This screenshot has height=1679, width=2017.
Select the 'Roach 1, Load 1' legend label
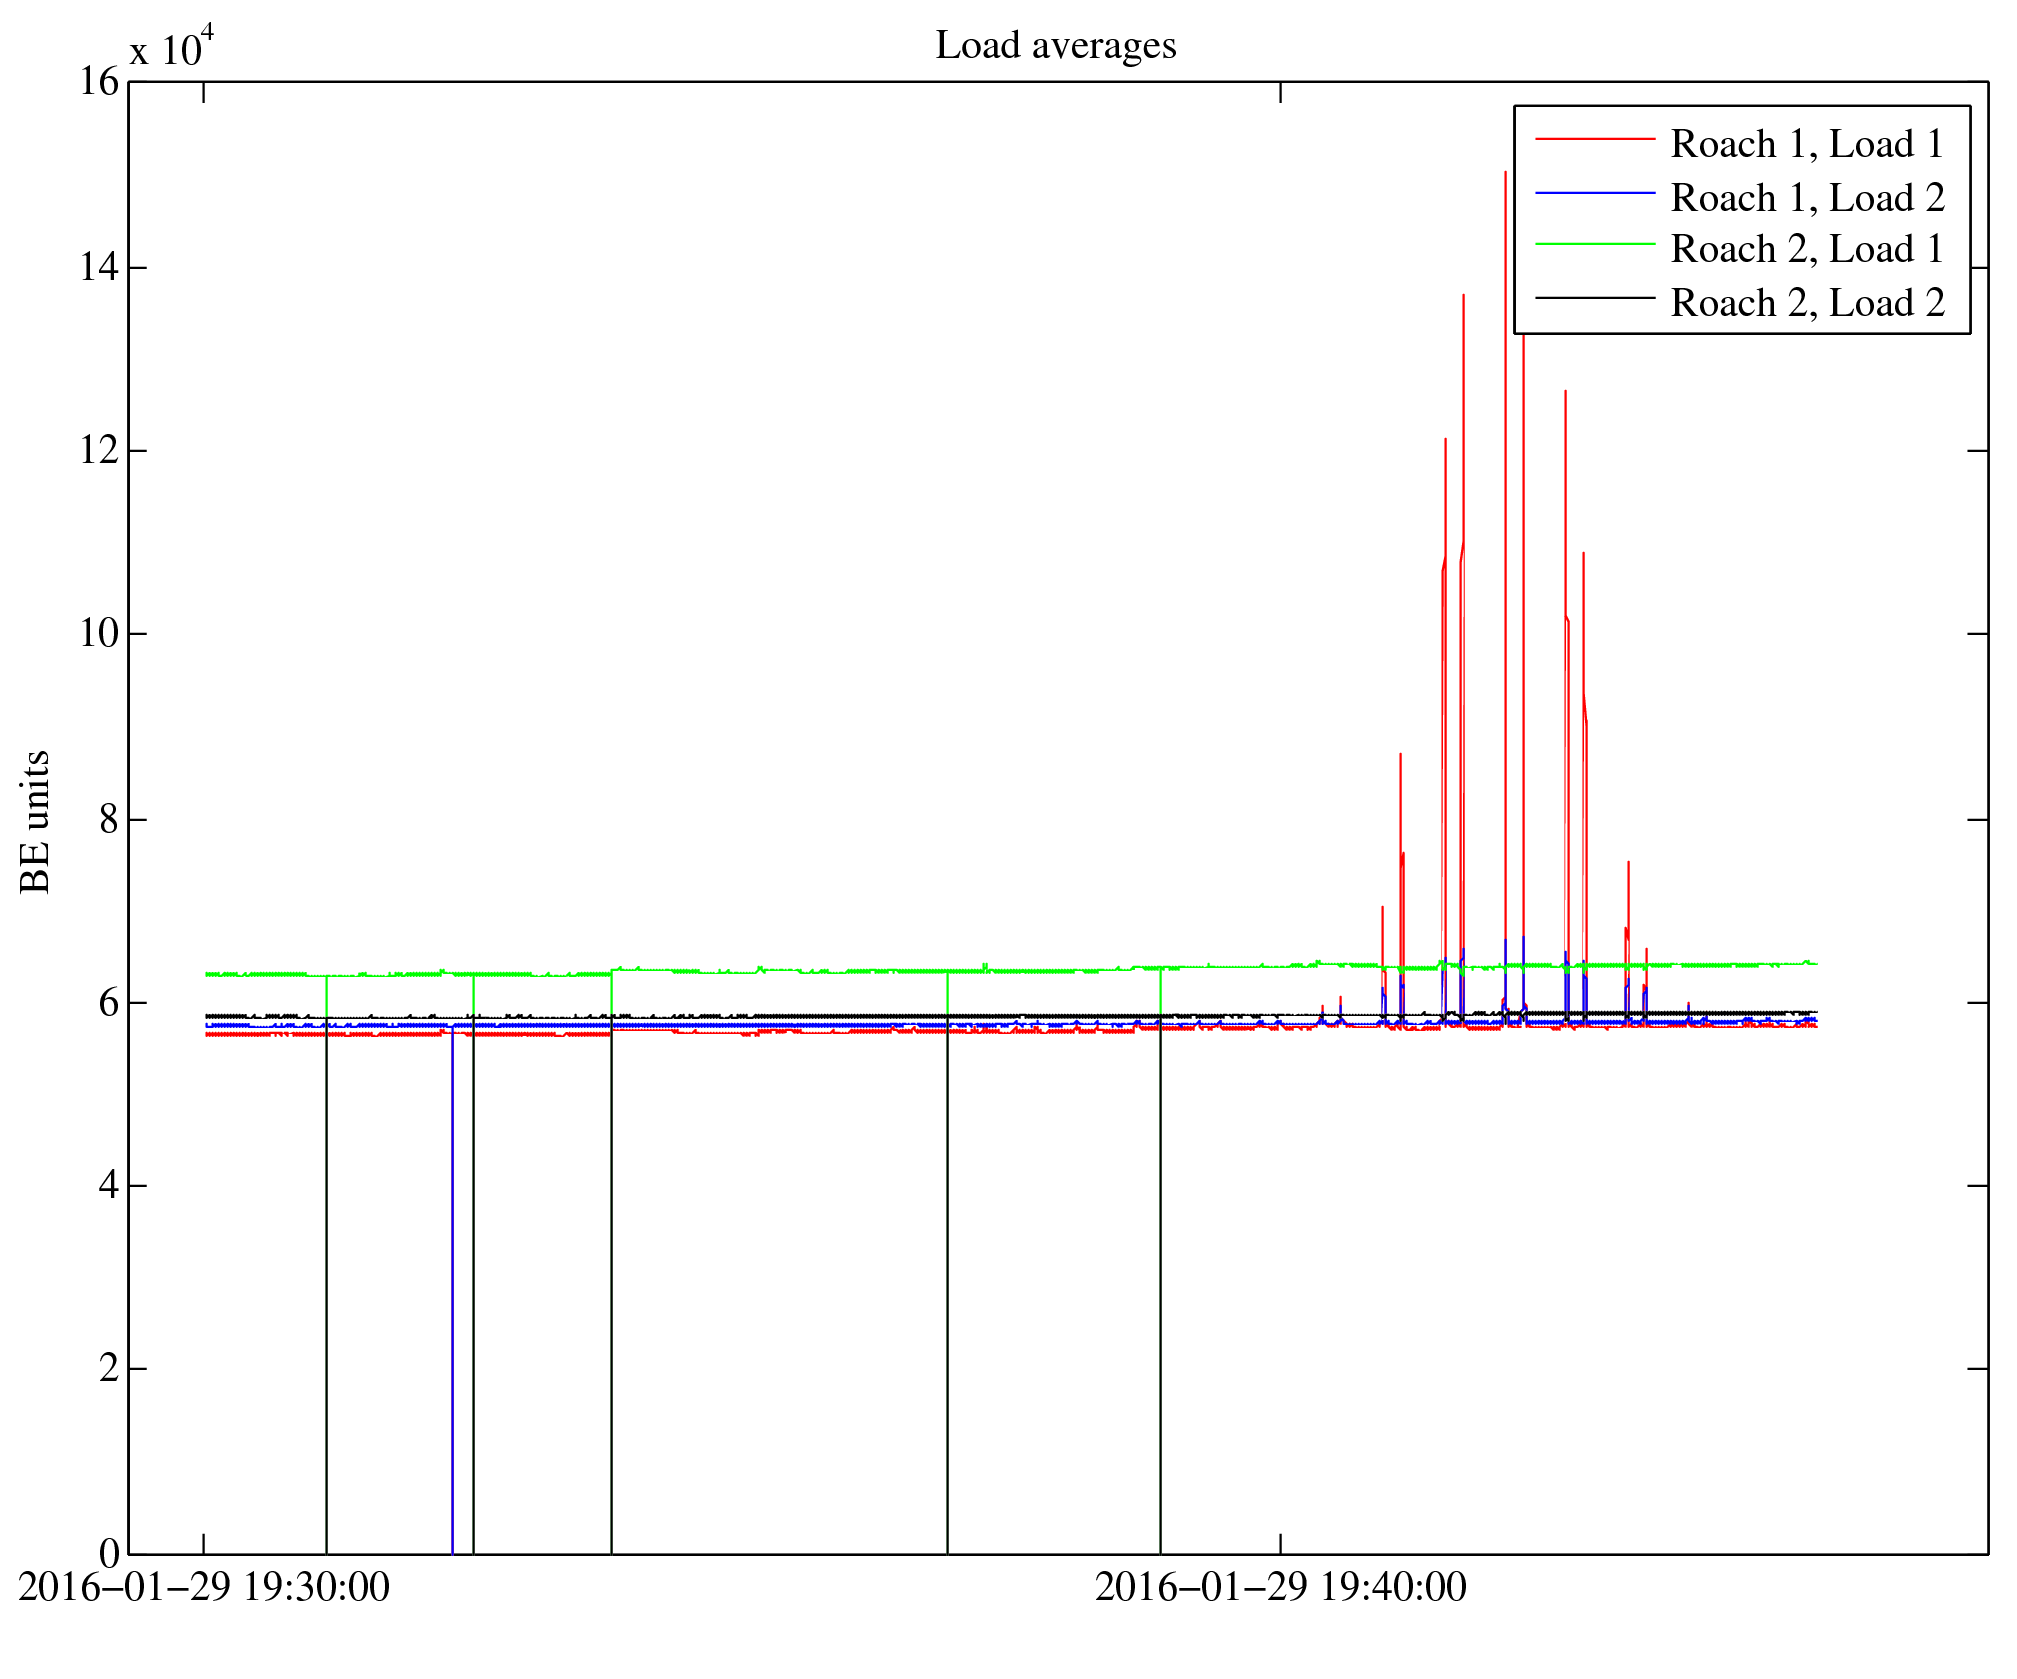click(x=1806, y=144)
